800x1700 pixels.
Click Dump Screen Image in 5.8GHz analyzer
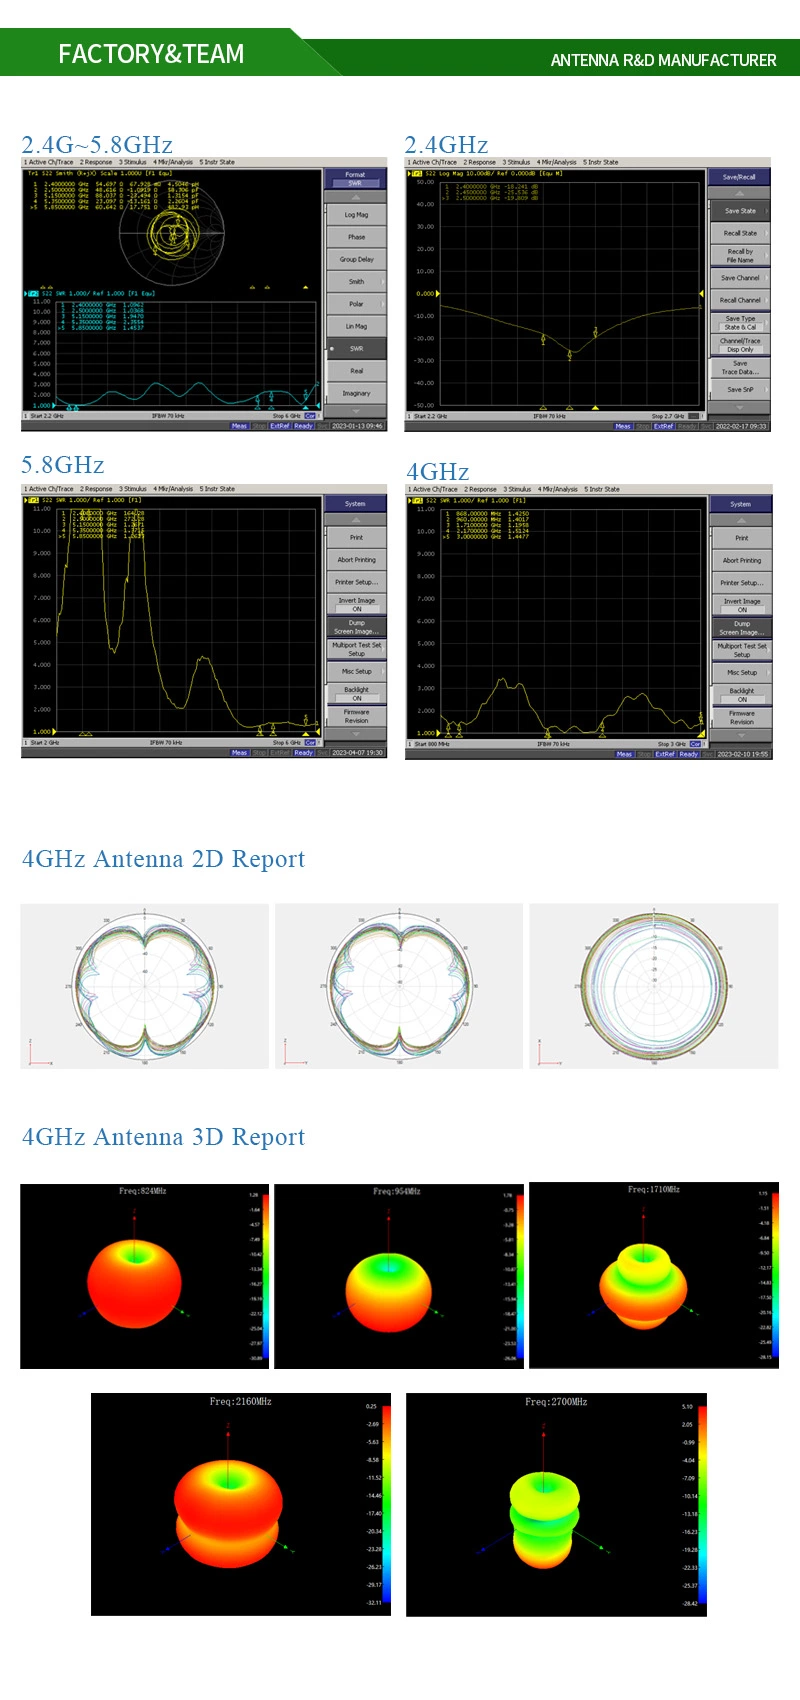(356, 627)
